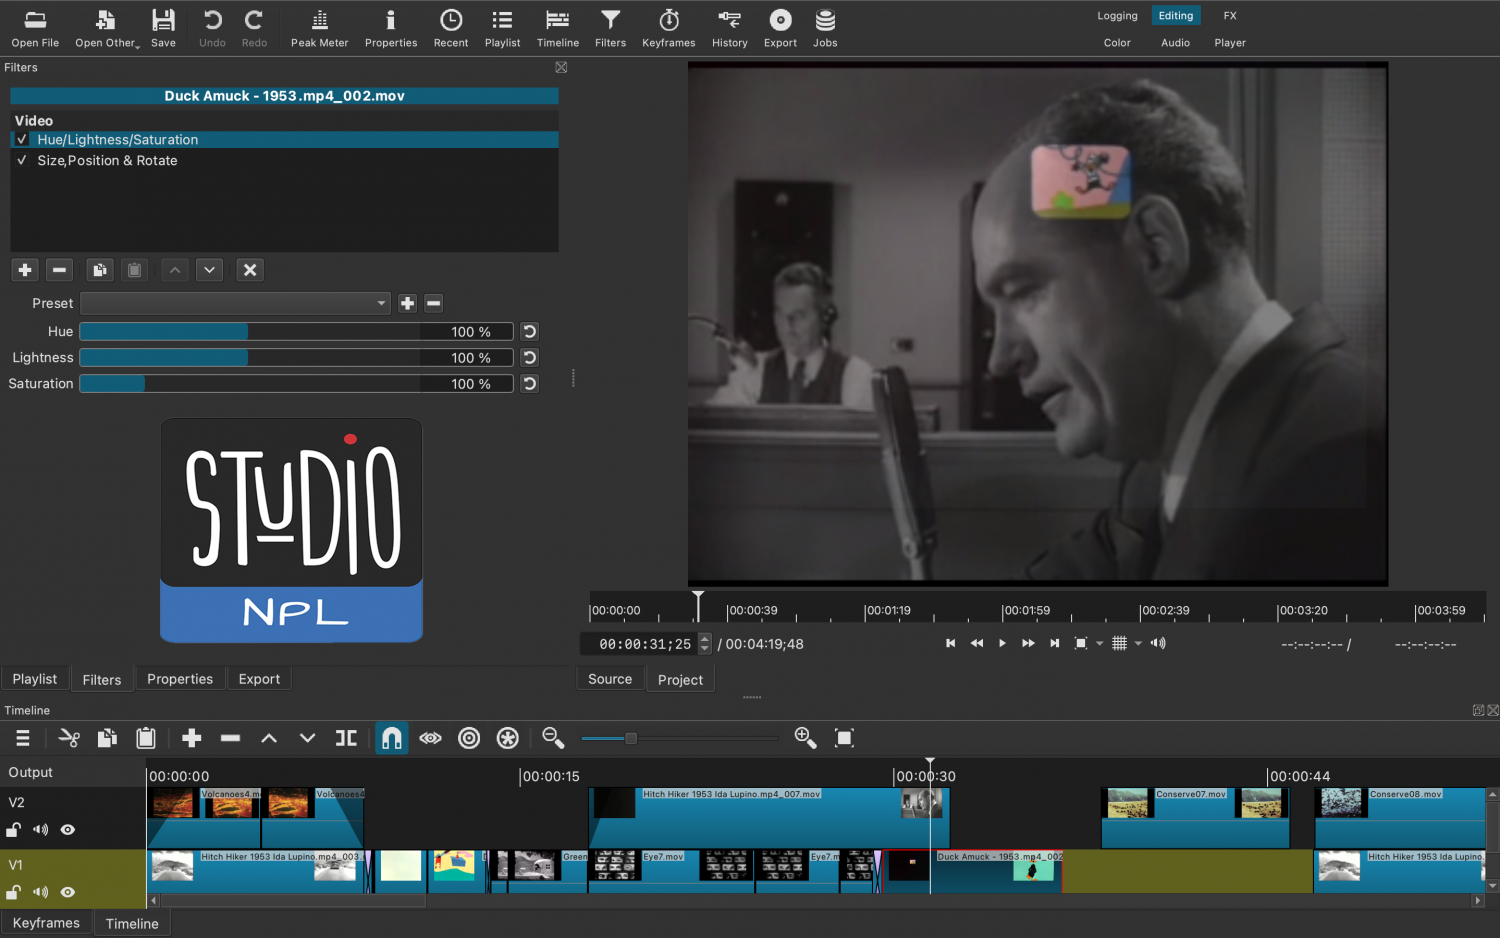Click the Keyframes toolbar icon
Viewport: 1500px width, 938px height.
click(x=668, y=28)
